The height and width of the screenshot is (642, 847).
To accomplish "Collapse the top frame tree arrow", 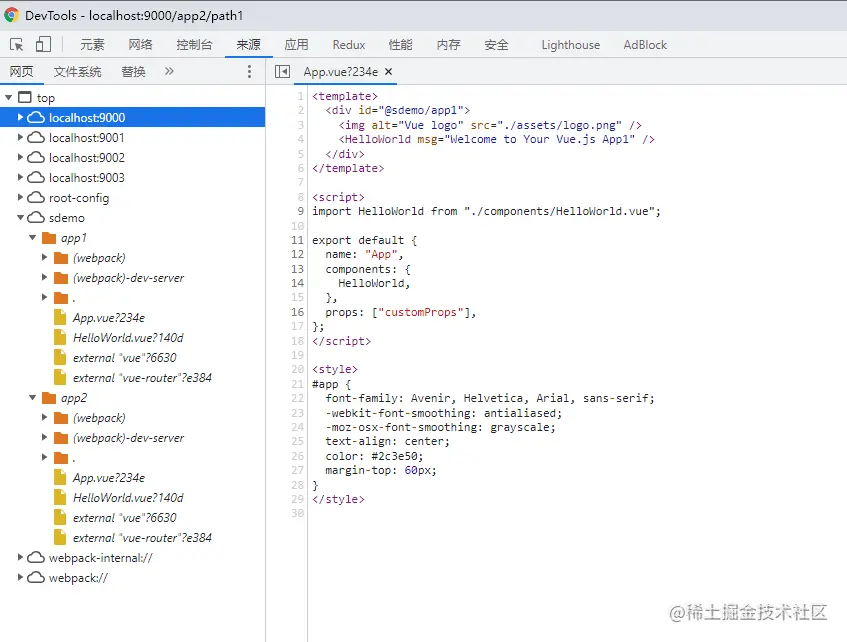I will click(x=9, y=97).
